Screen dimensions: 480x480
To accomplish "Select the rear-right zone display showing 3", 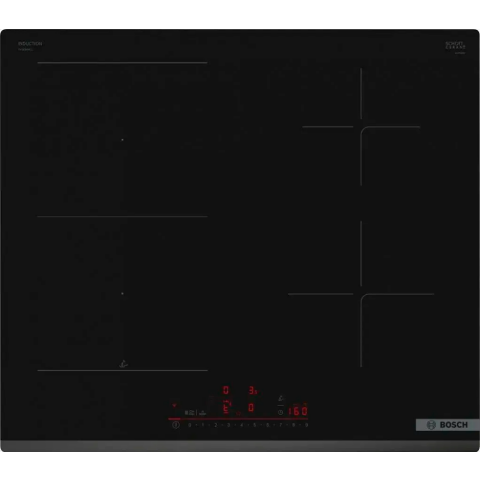I will pos(253,390).
